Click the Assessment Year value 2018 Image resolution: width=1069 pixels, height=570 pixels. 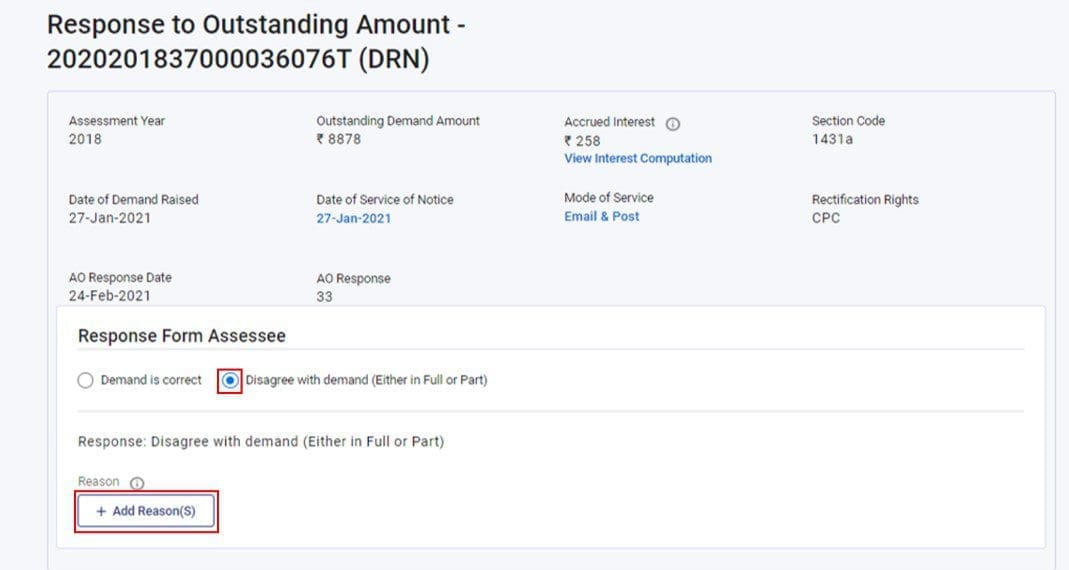pyautogui.click(x=85, y=139)
